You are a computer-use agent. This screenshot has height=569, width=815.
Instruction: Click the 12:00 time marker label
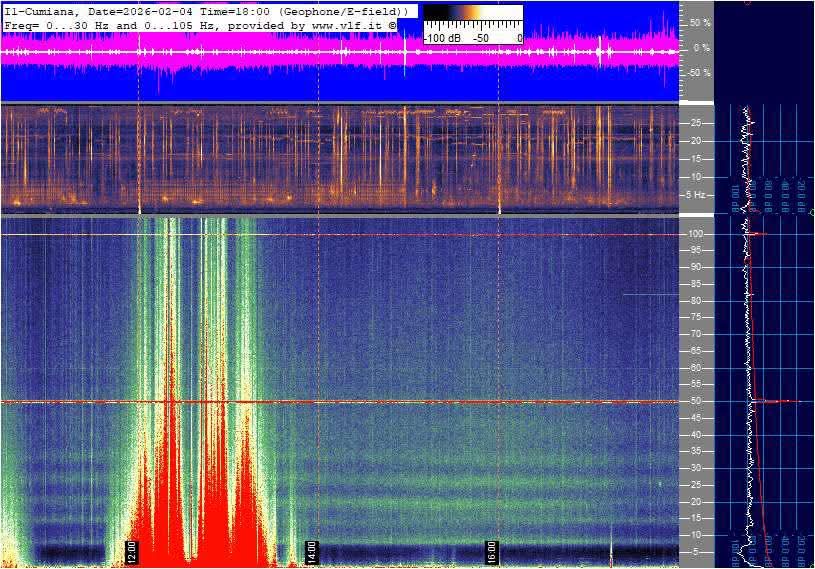(131, 551)
